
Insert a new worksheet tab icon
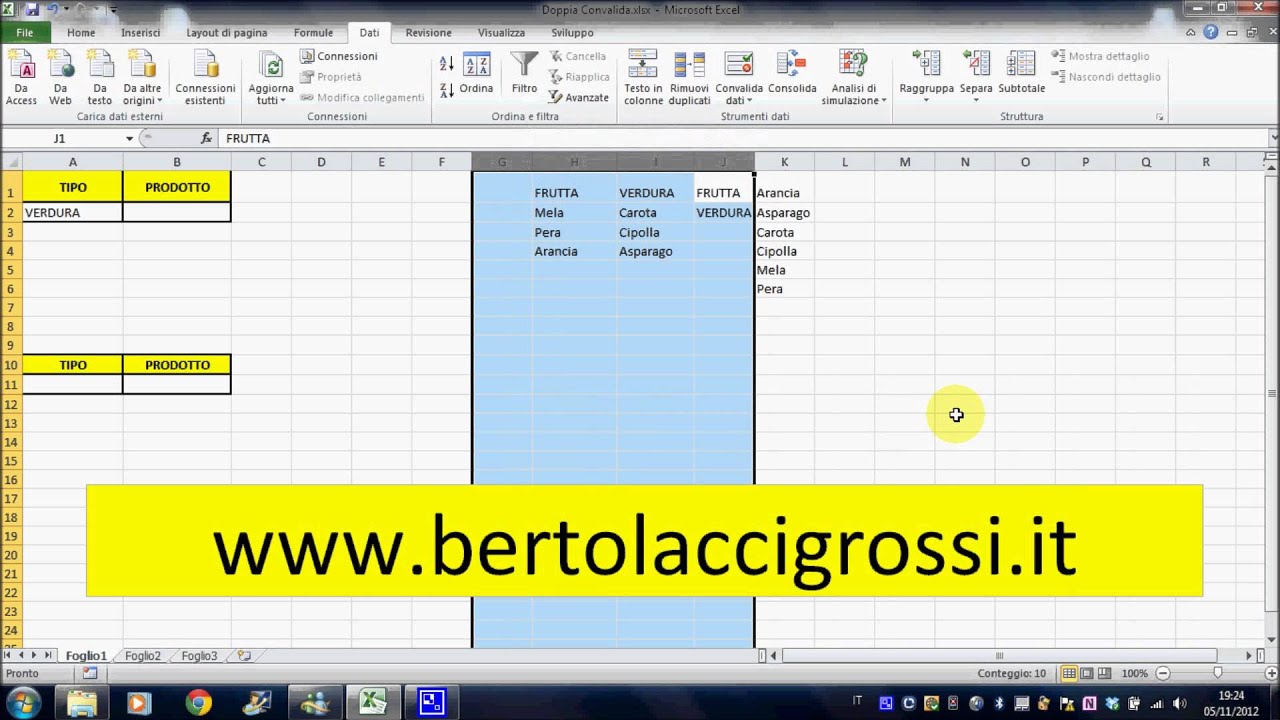[x=244, y=656]
